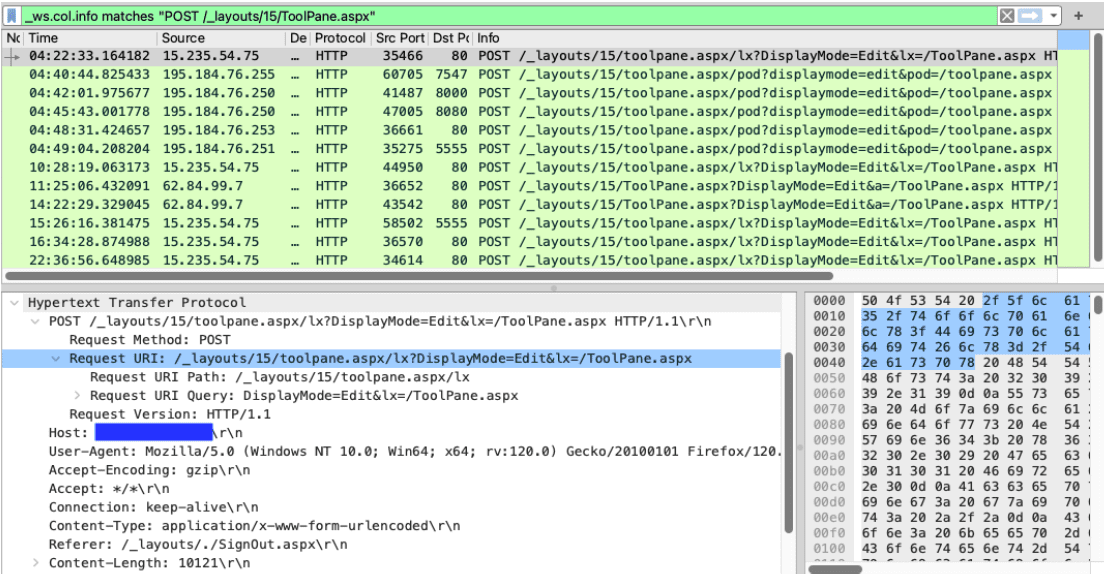The height and width of the screenshot is (581, 1104).
Task: Select the Referer header field
Action: pyautogui.click(x=198, y=544)
